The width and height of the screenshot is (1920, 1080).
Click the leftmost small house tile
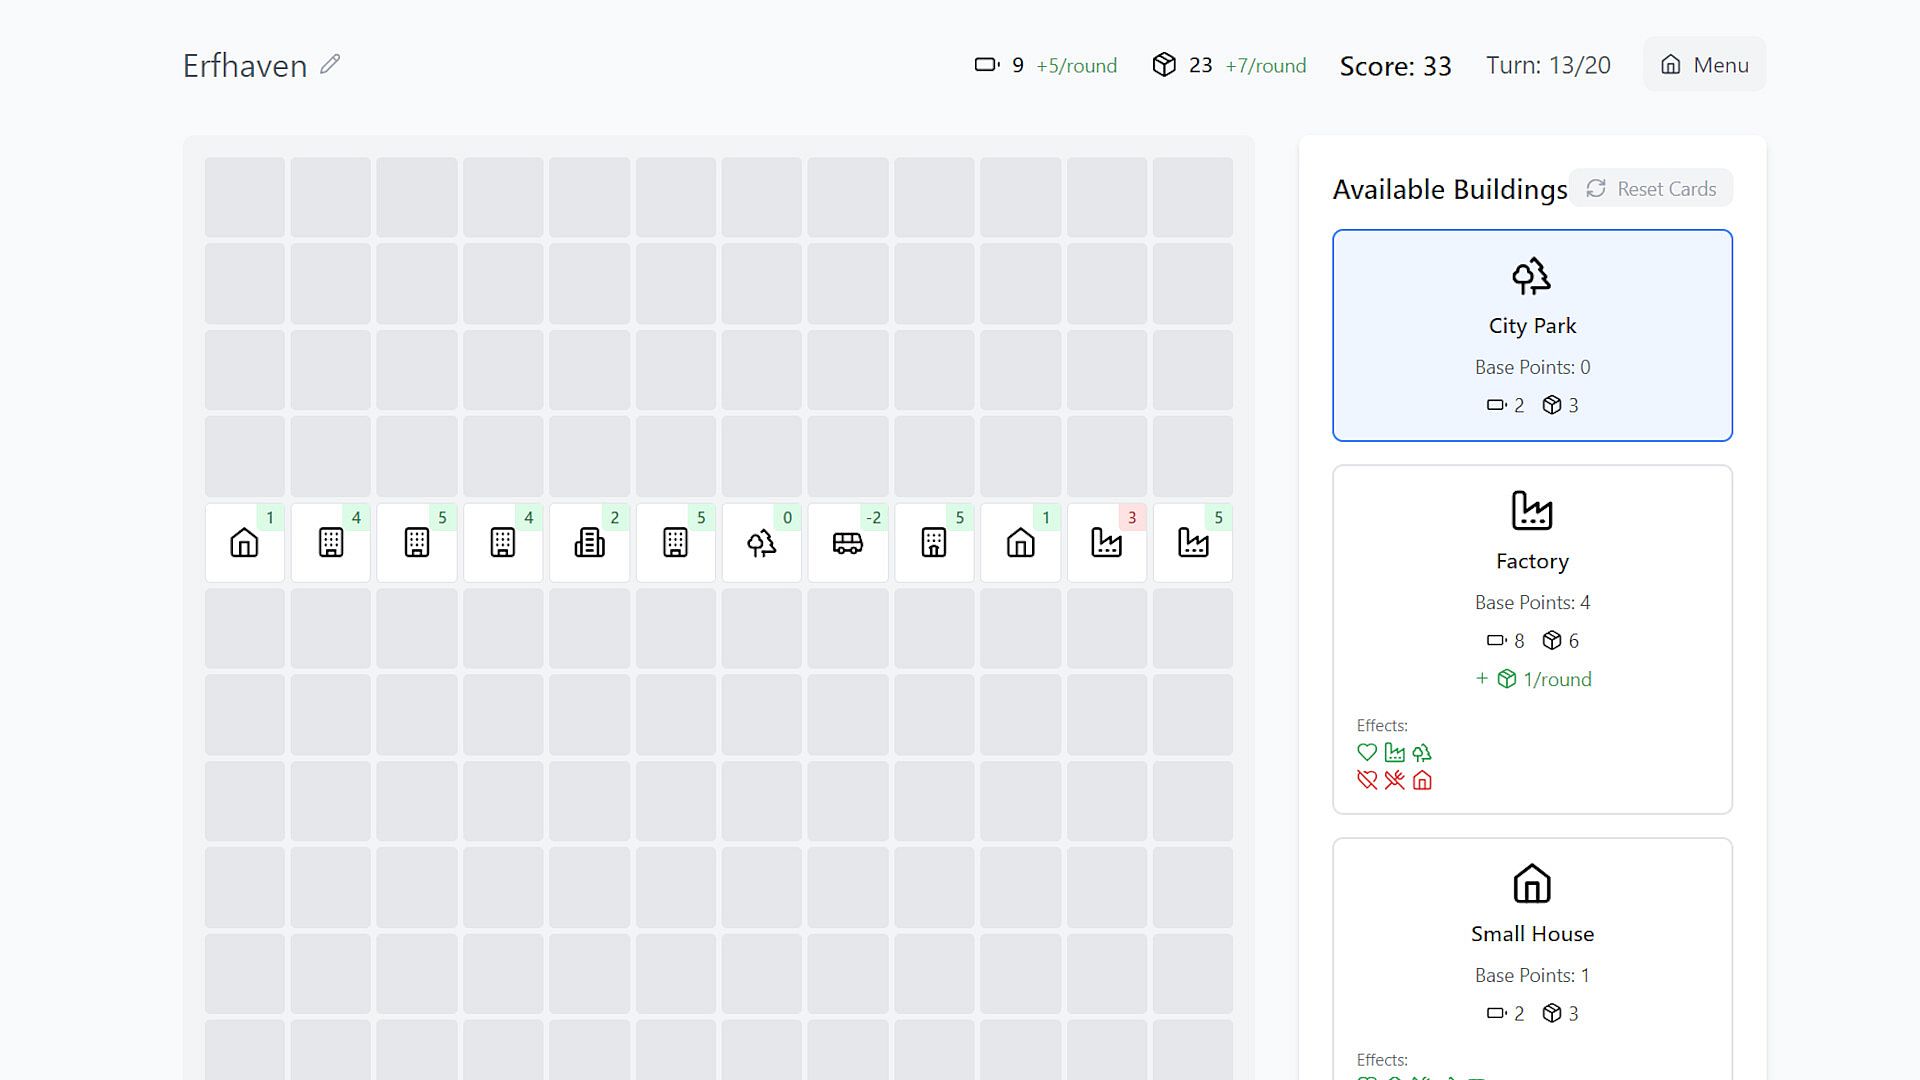pos(244,543)
